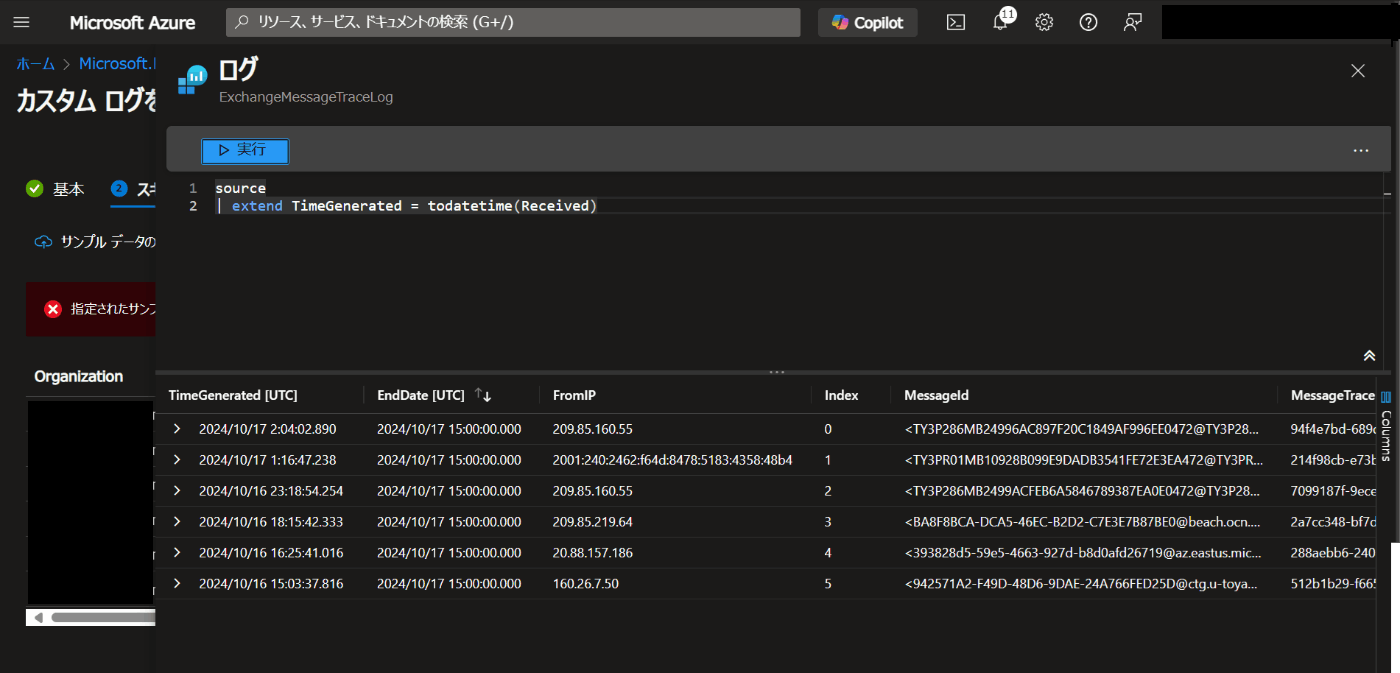
Task: Collapse the query editor with double chevron
Action: (x=1369, y=356)
